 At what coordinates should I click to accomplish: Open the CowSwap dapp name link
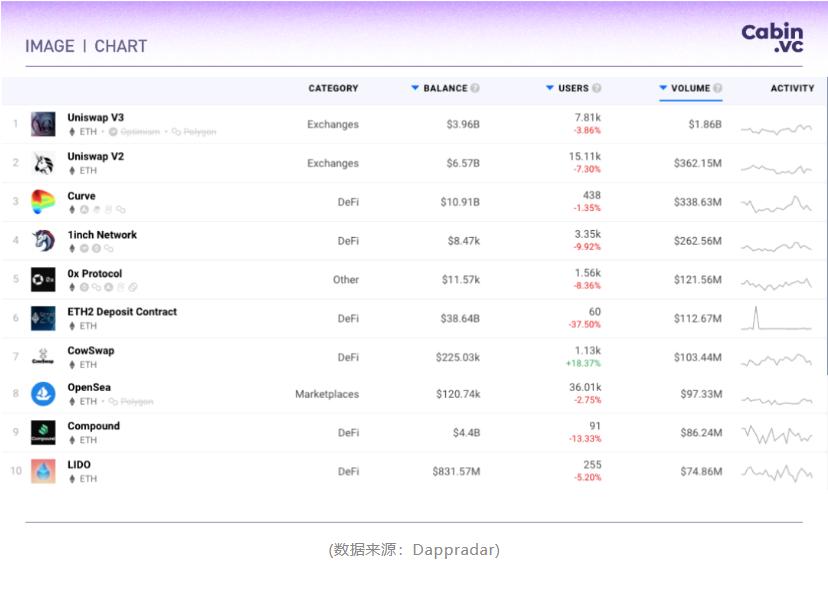point(91,351)
